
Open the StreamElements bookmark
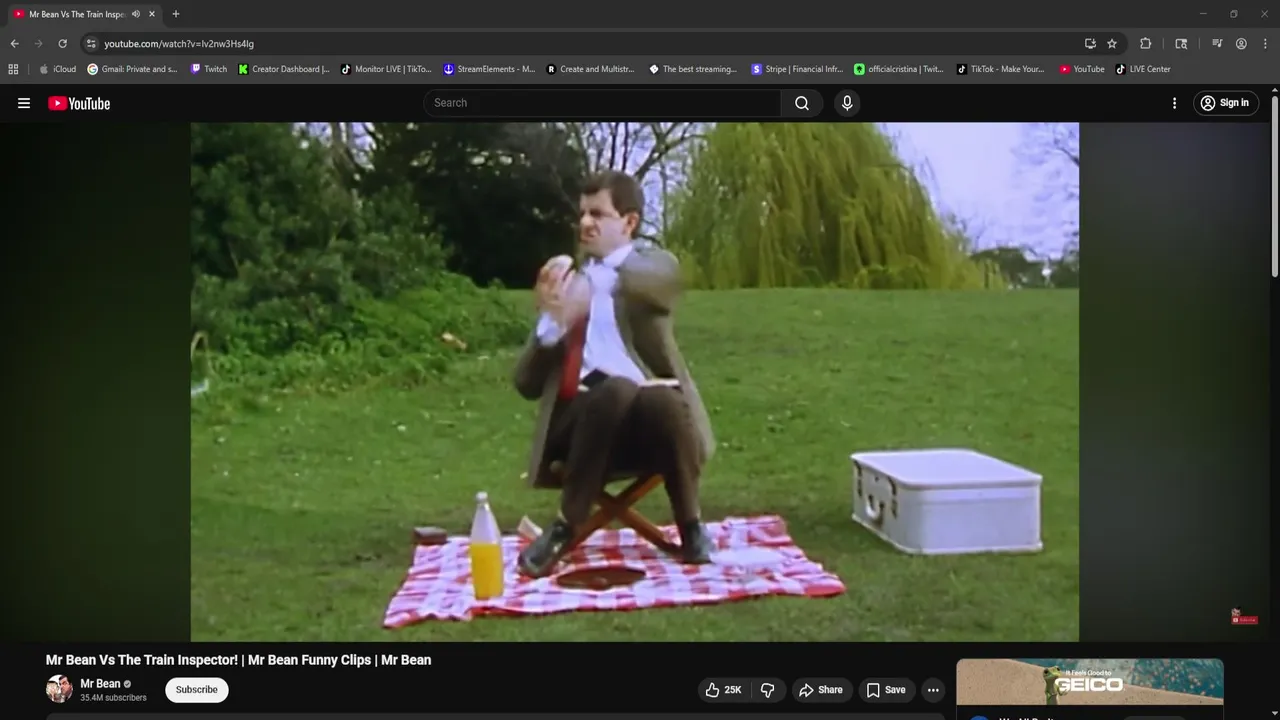point(490,69)
